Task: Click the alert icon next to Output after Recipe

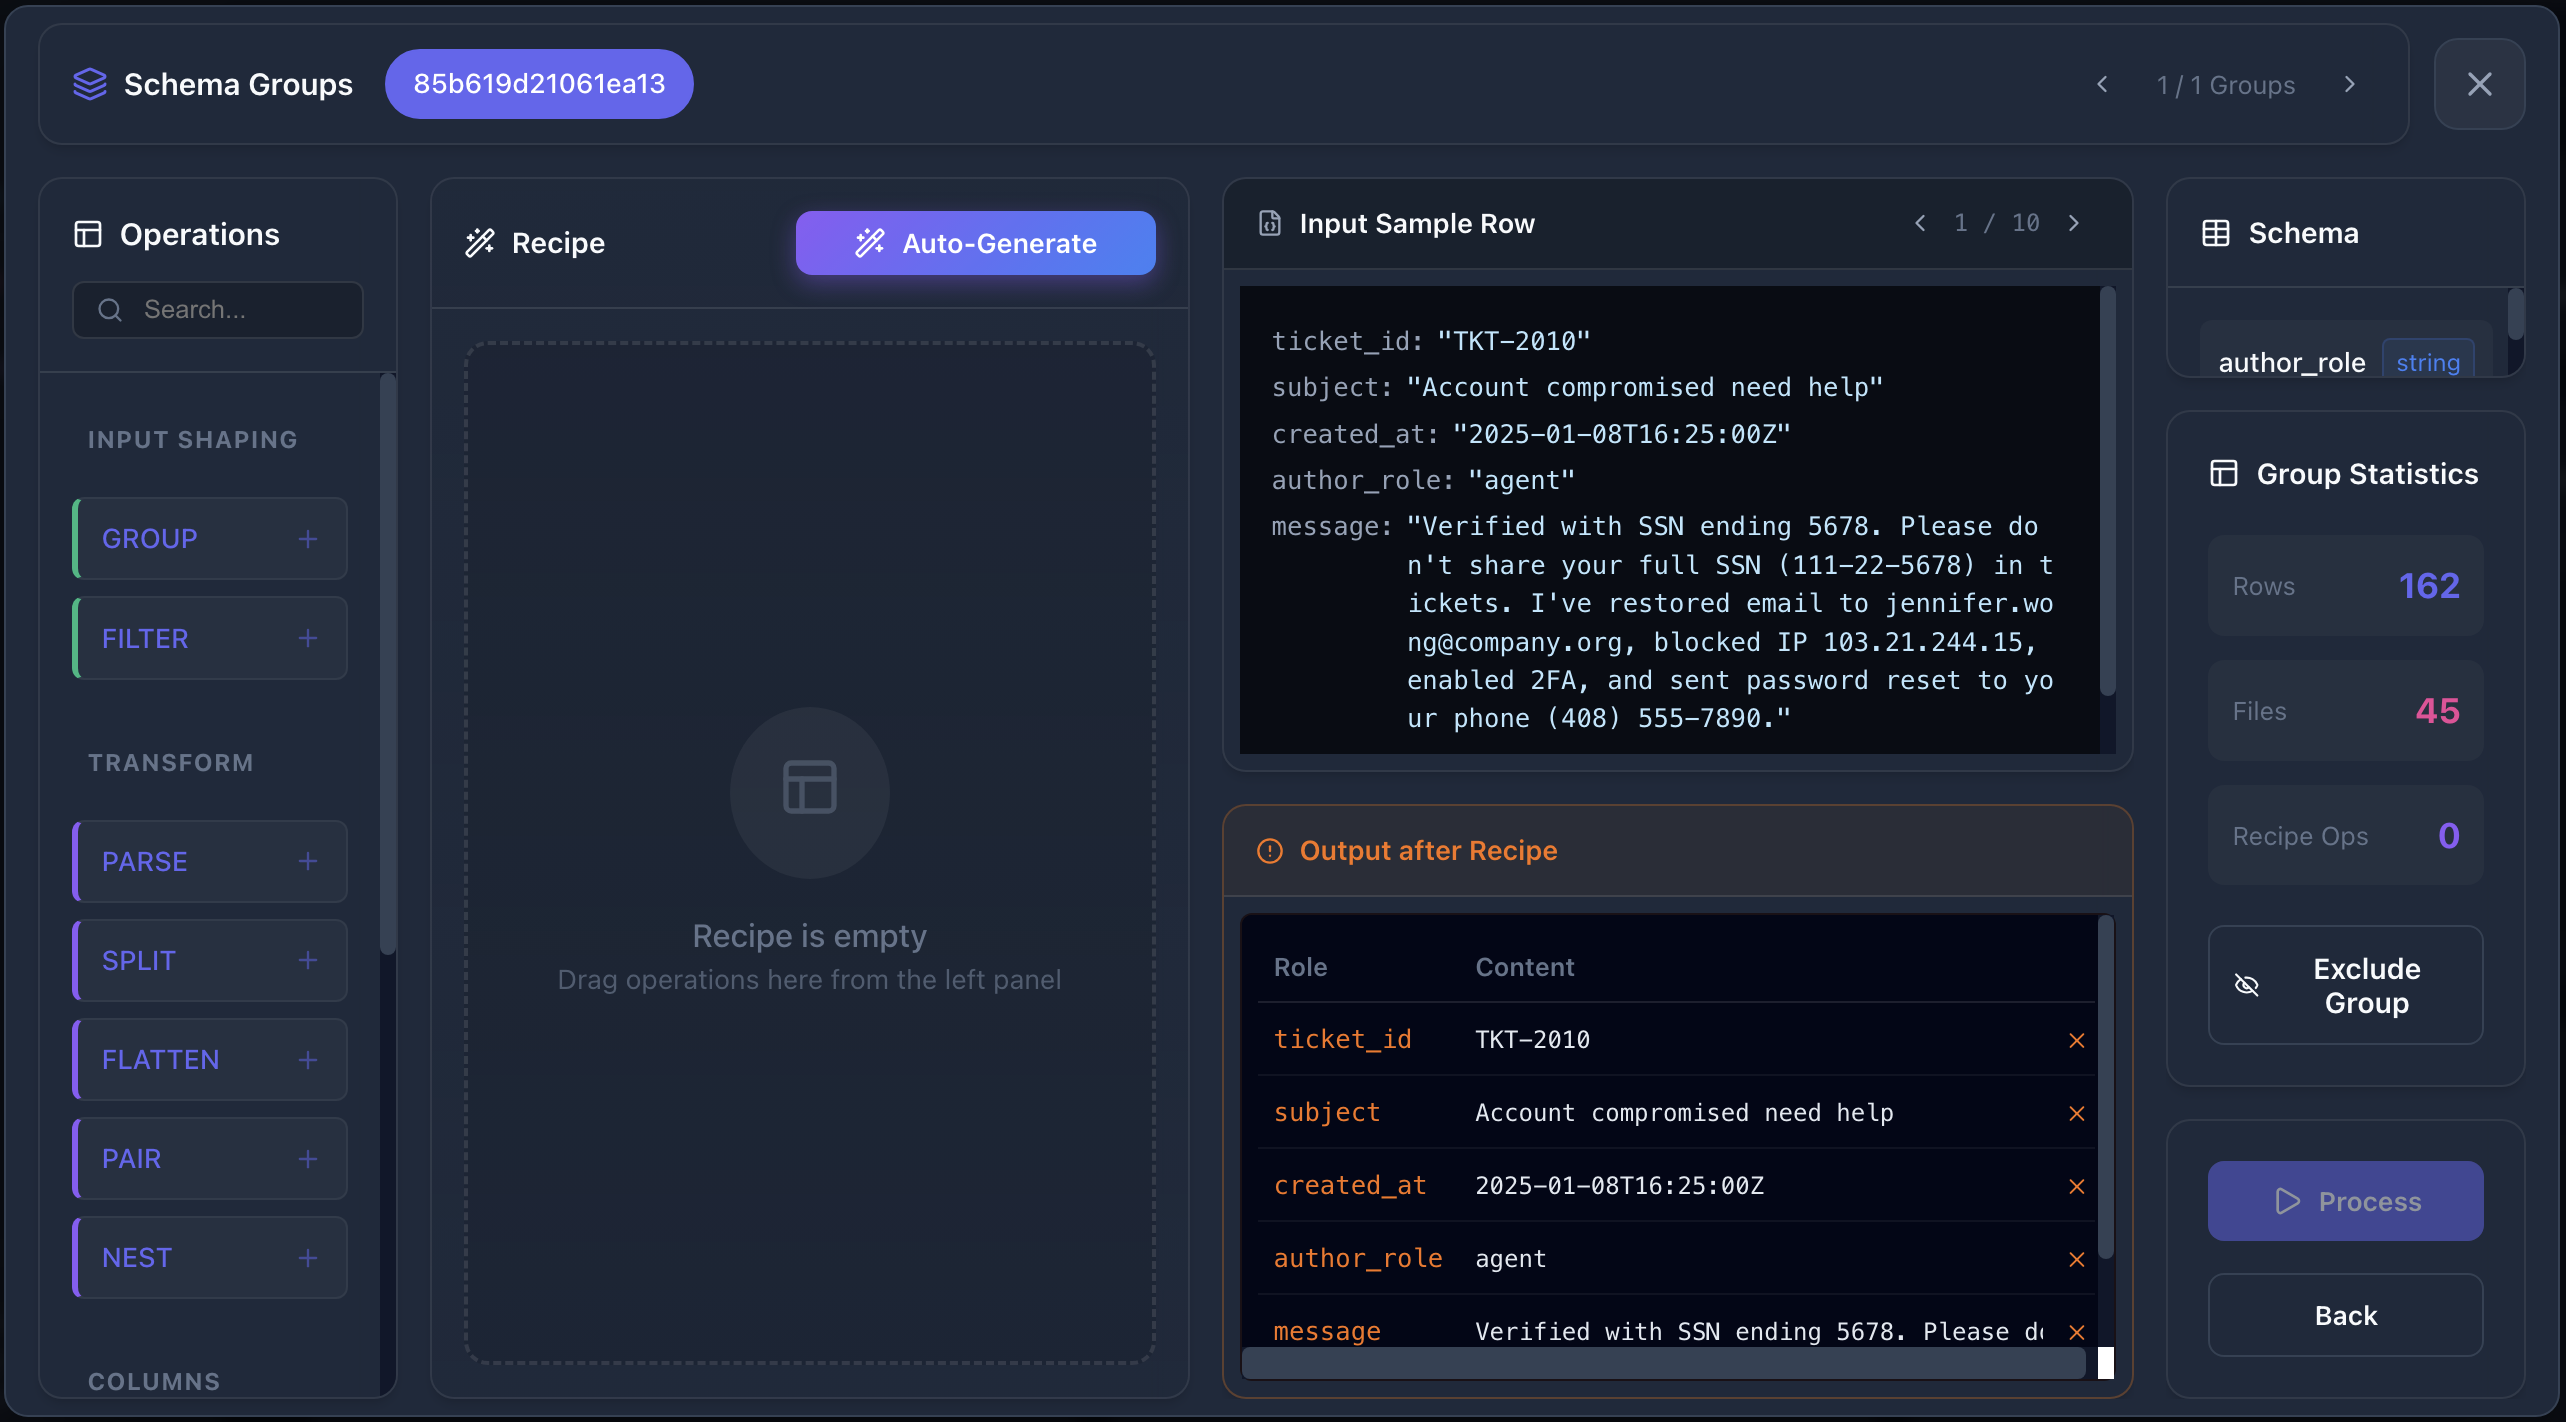Action: coord(1268,851)
